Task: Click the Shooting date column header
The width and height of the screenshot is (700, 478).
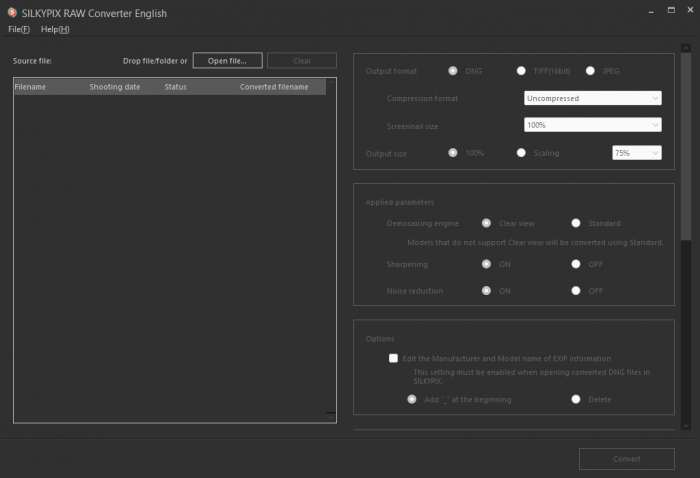Action: click(x=115, y=87)
